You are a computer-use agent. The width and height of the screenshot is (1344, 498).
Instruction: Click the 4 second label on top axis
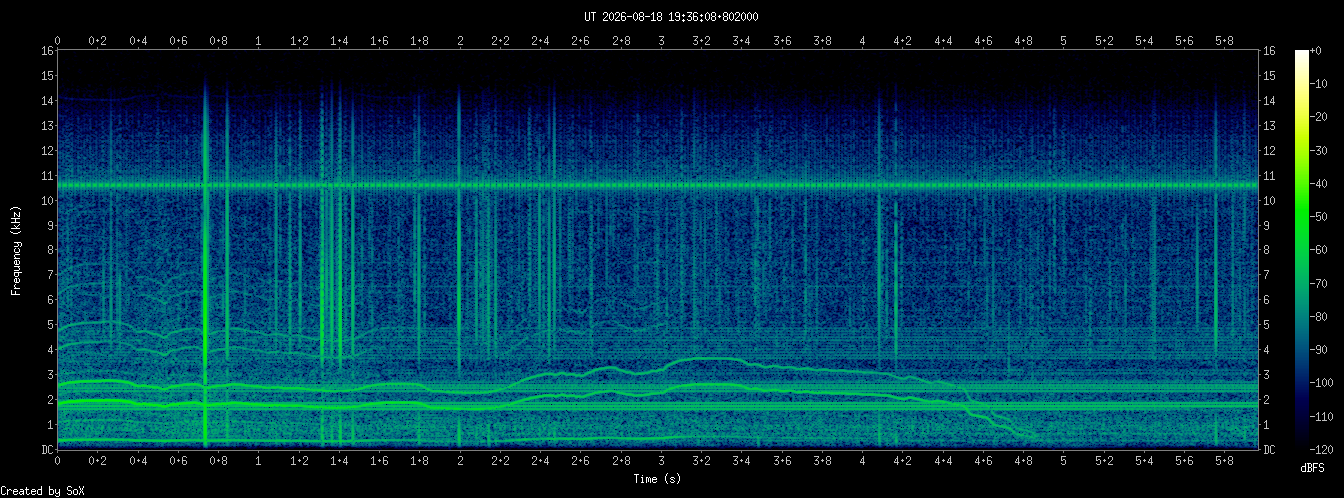(x=862, y=41)
